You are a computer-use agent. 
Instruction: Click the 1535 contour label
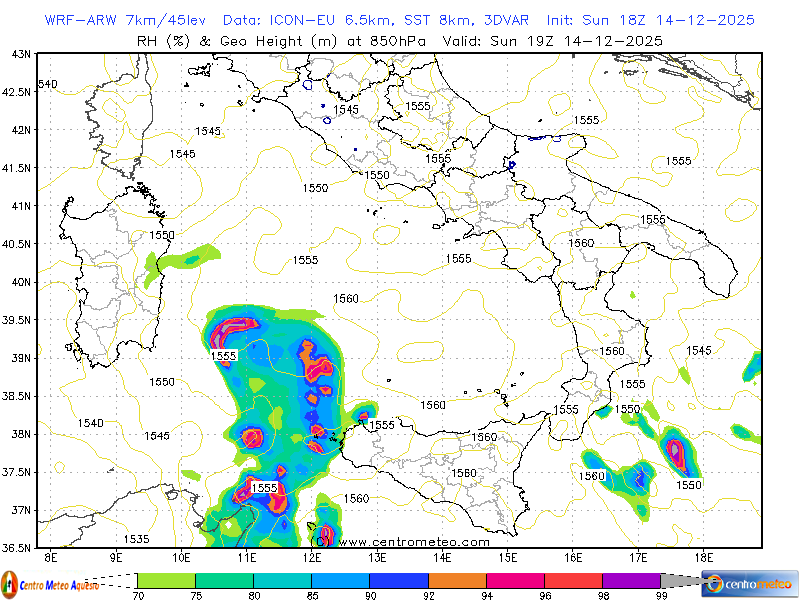point(136,539)
